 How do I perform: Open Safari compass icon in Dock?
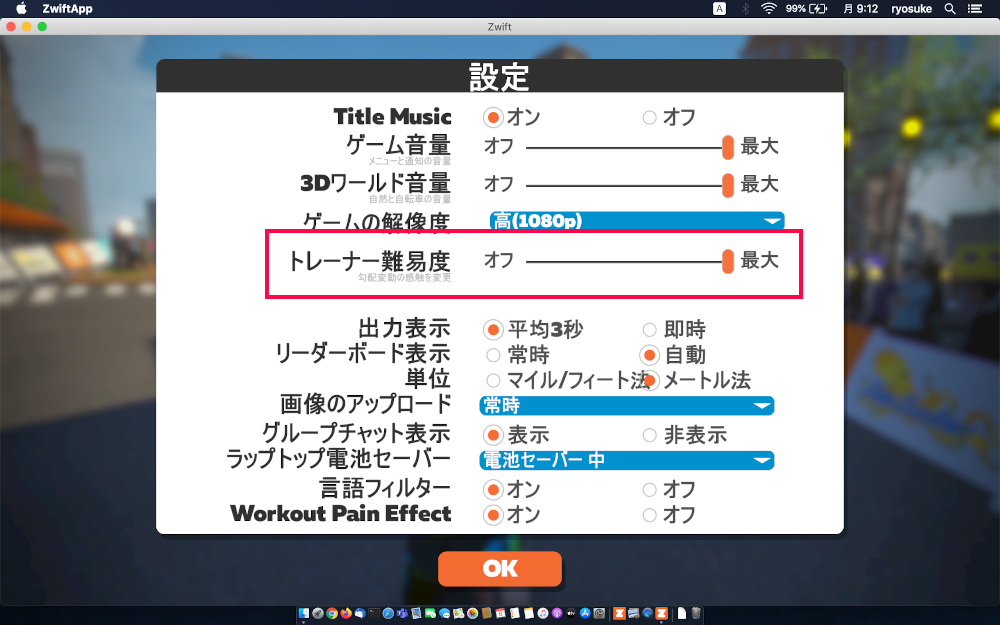click(388, 614)
